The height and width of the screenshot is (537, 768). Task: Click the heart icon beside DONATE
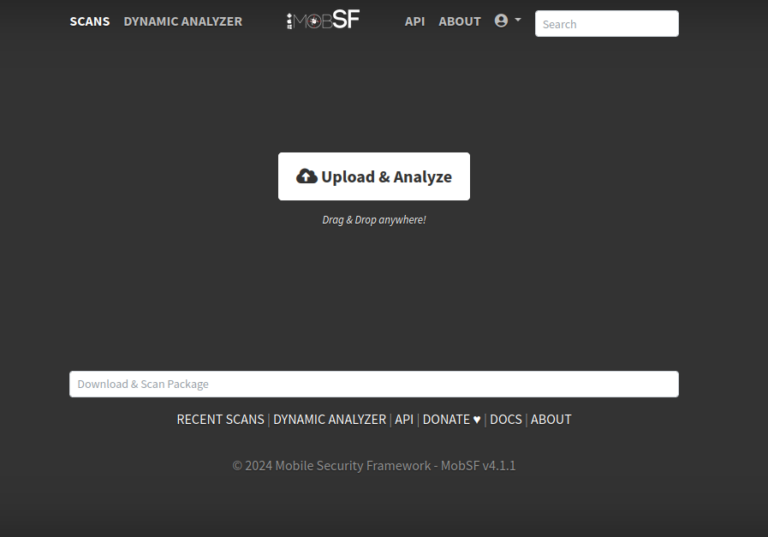click(x=477, y=420)
